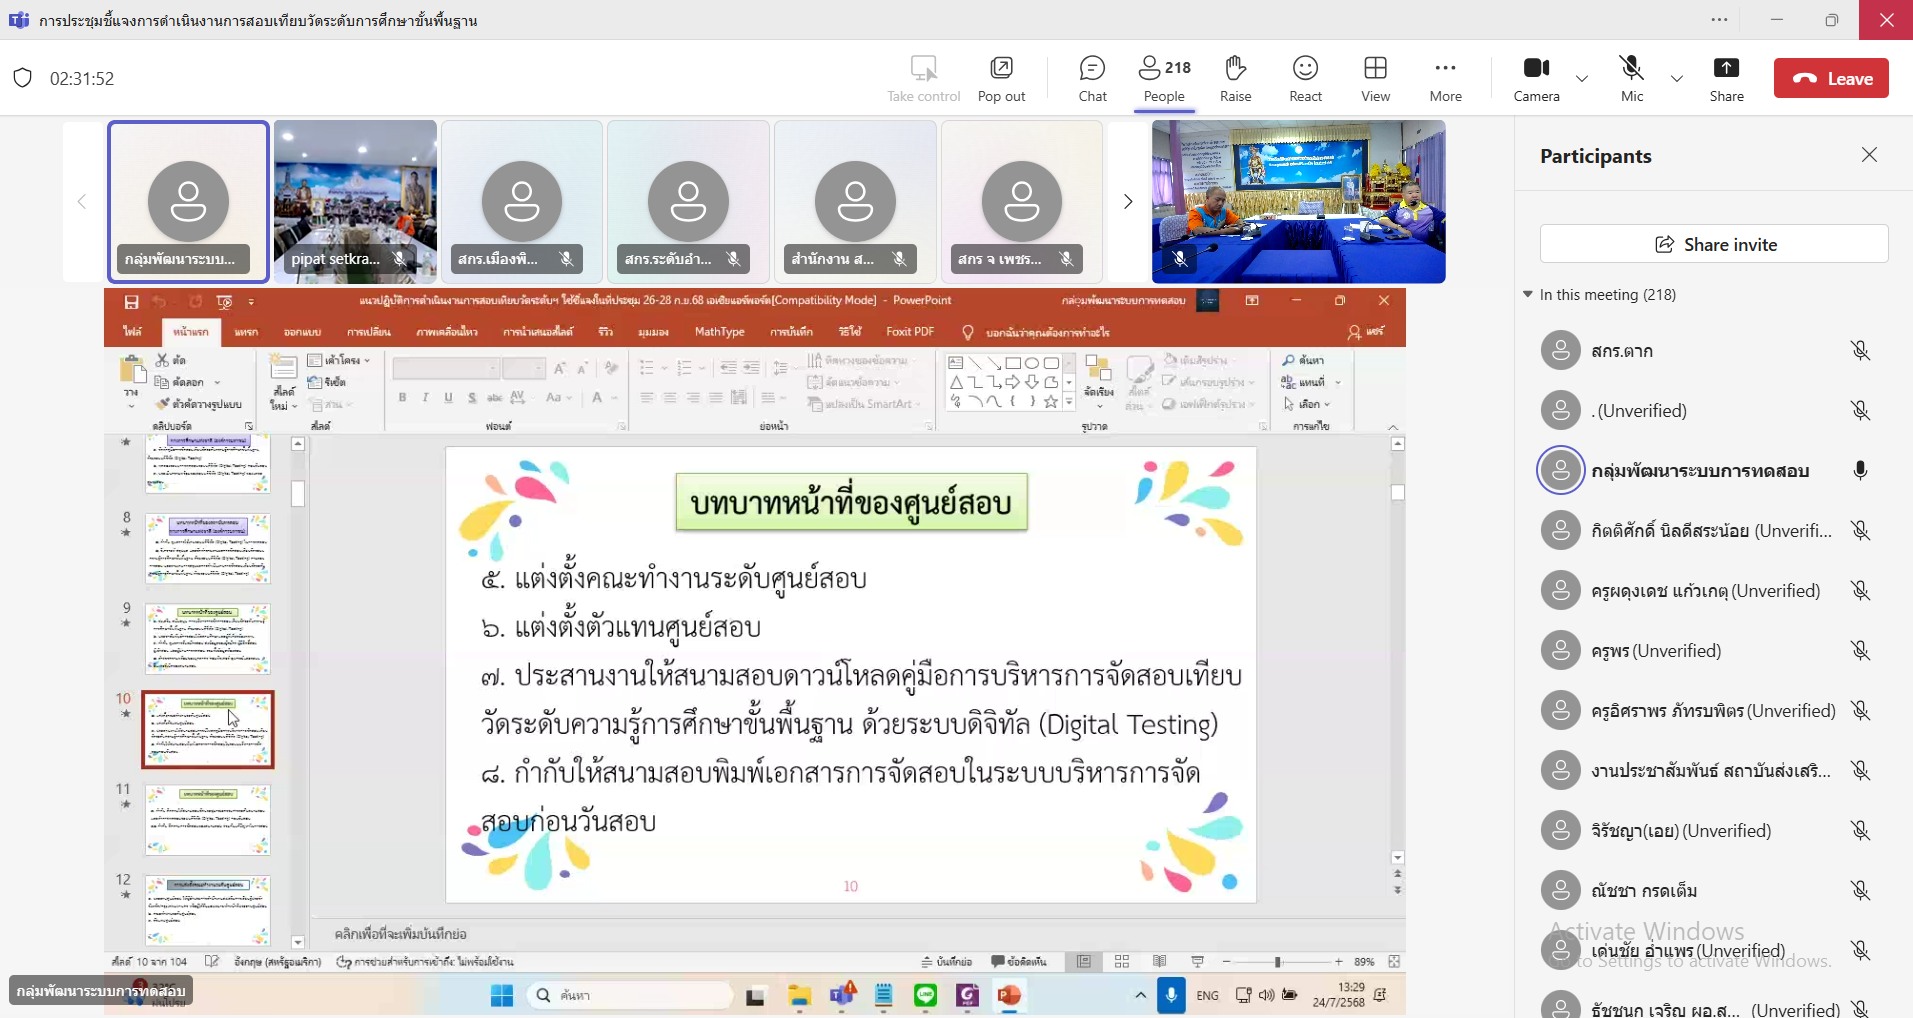Image resolution: width=1913 pixels, height=1018 pixels.
Task: Close the Participants panel
Action: (1869, 155)
